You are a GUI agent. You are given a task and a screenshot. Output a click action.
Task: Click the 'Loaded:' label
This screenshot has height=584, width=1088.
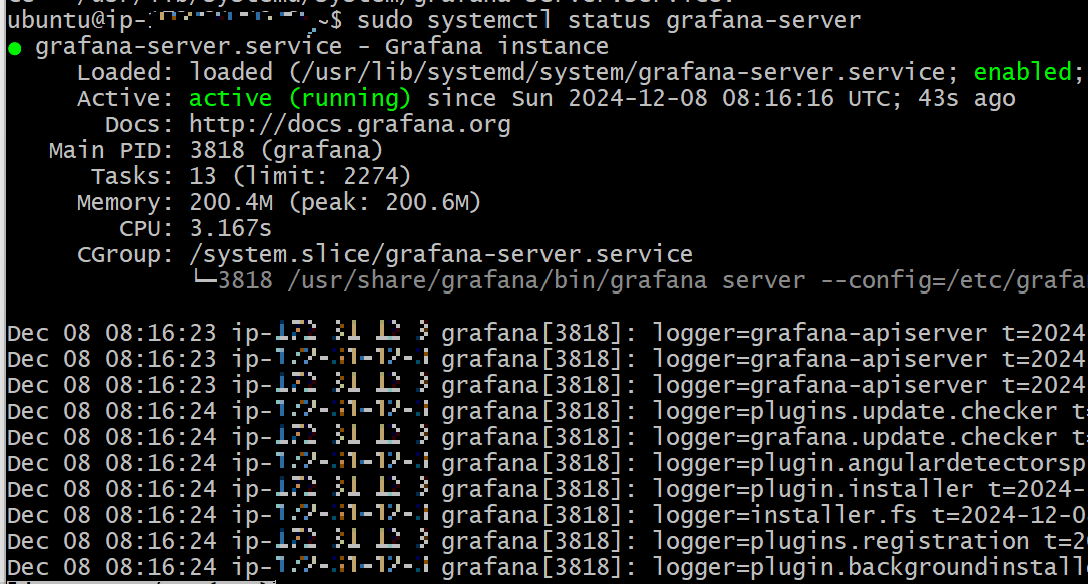coord(126,72)
